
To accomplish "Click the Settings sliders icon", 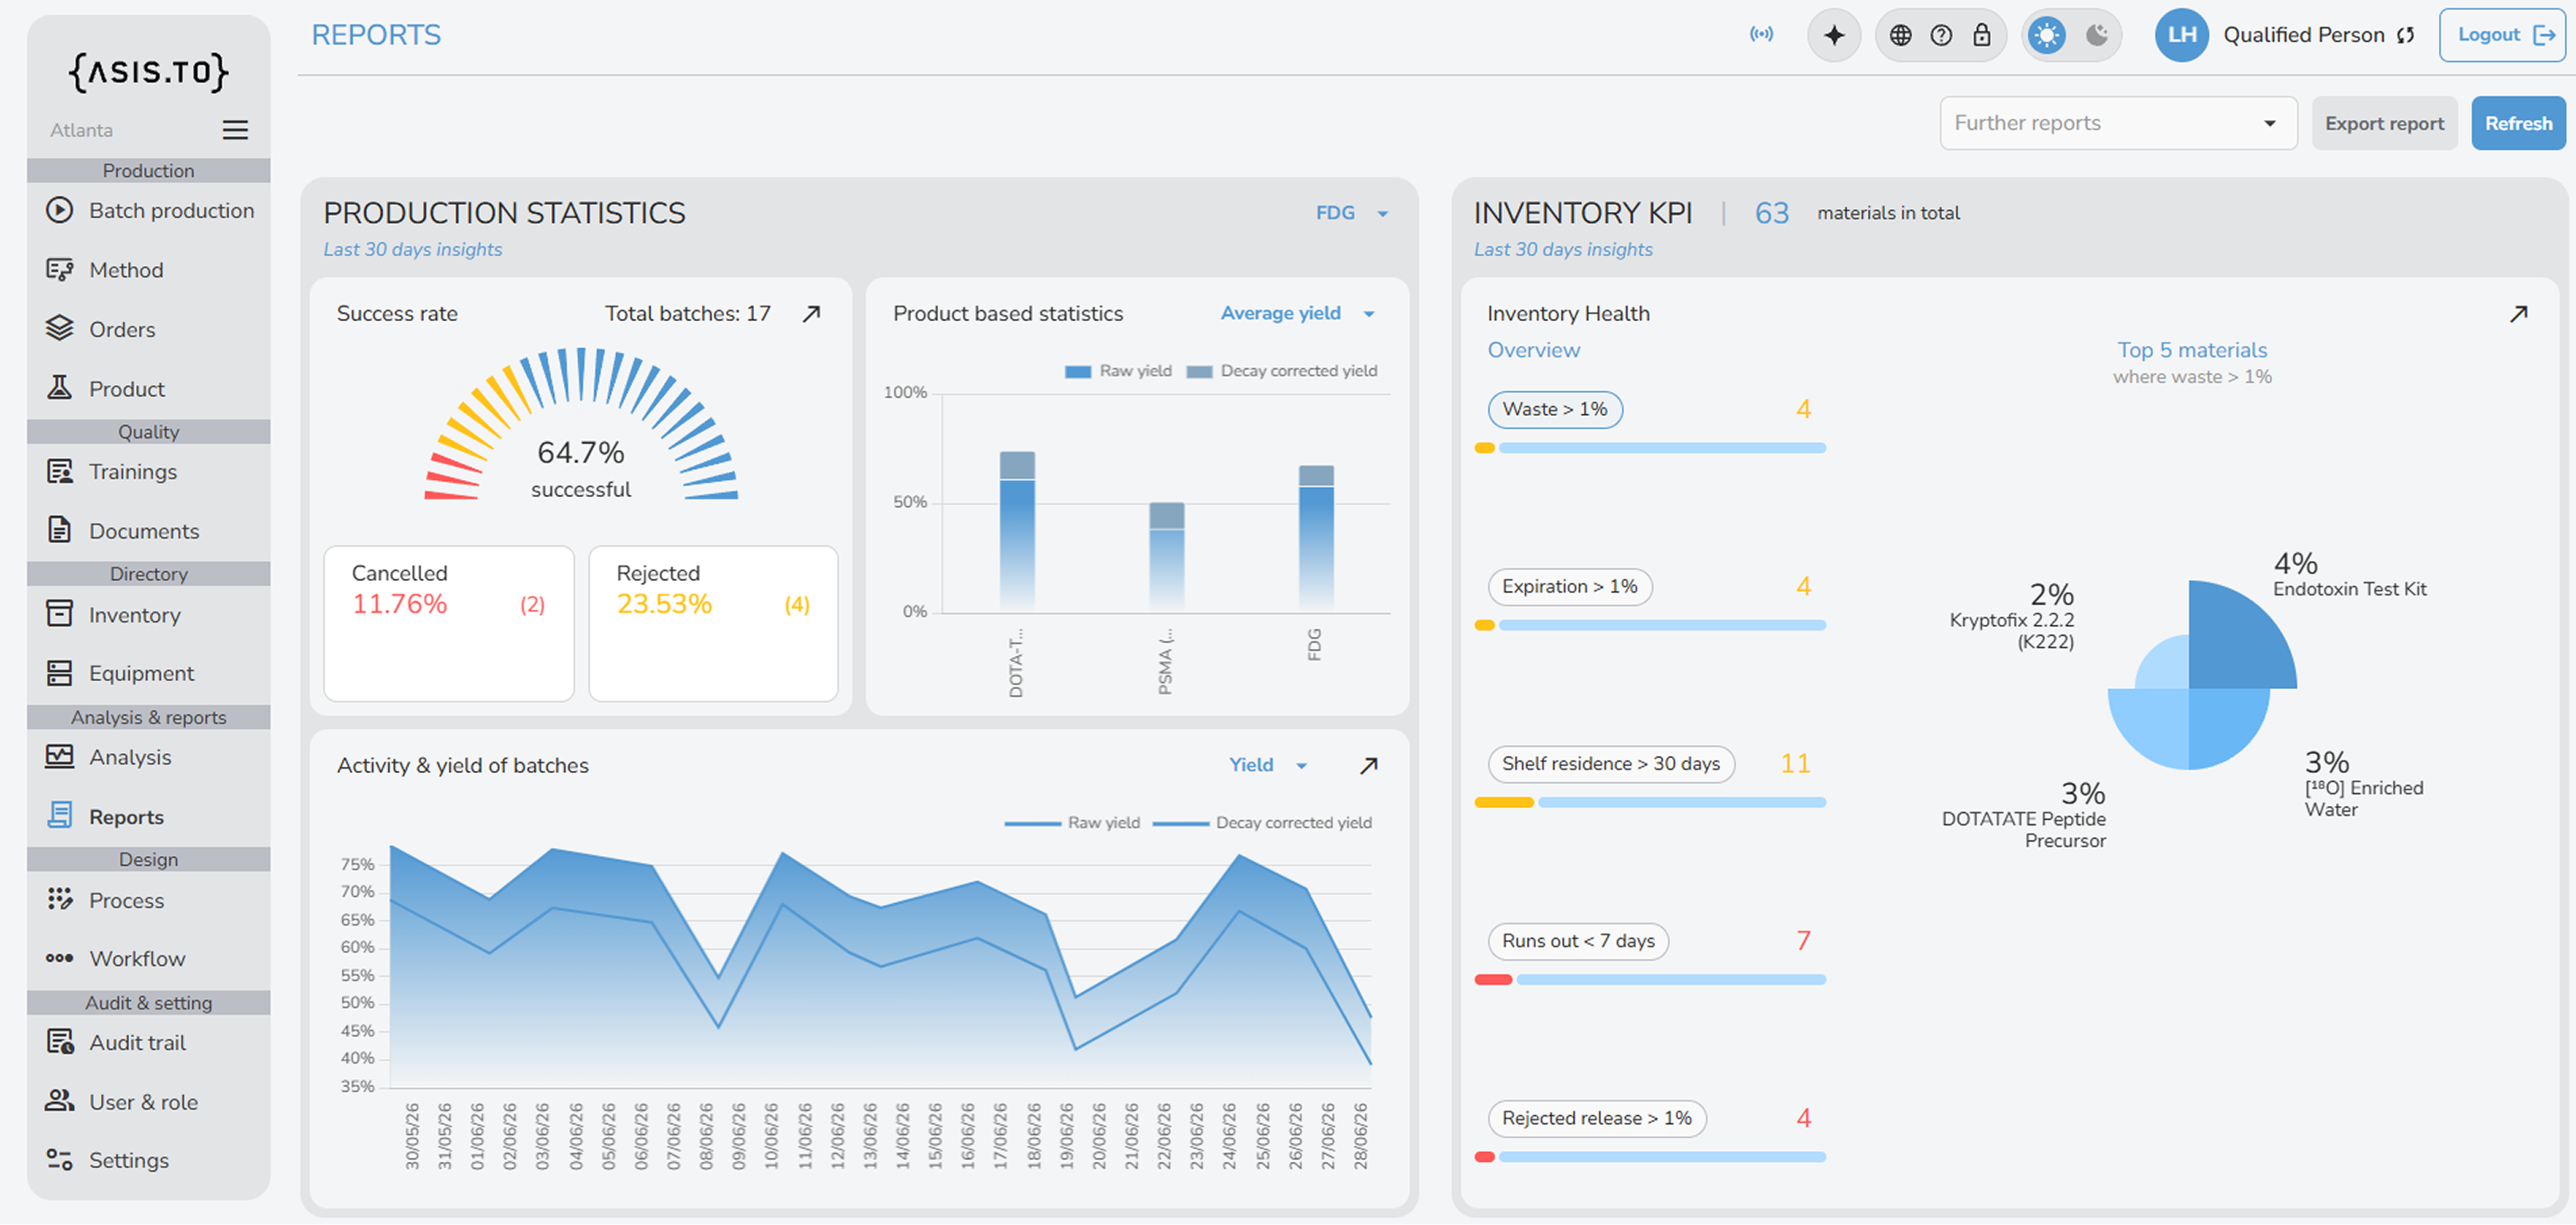I will click(59, 1160).
